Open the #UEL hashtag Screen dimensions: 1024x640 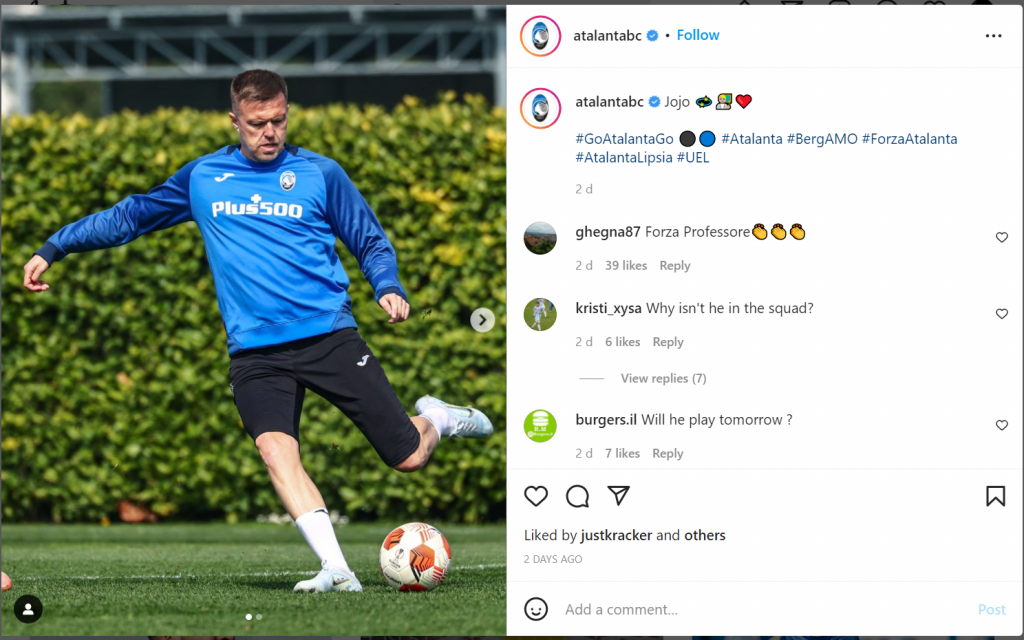click(693, 157)
